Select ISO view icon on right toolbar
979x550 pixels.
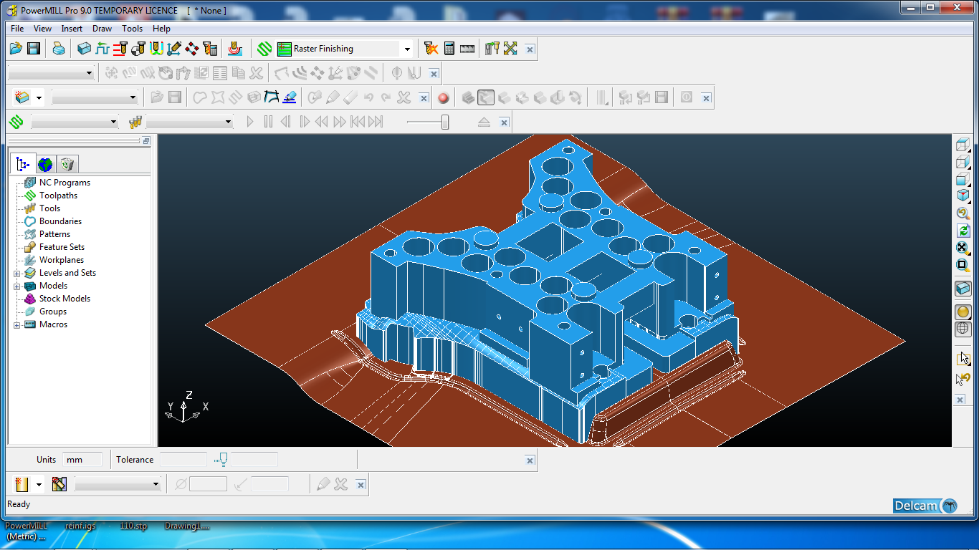coord(963,195)
